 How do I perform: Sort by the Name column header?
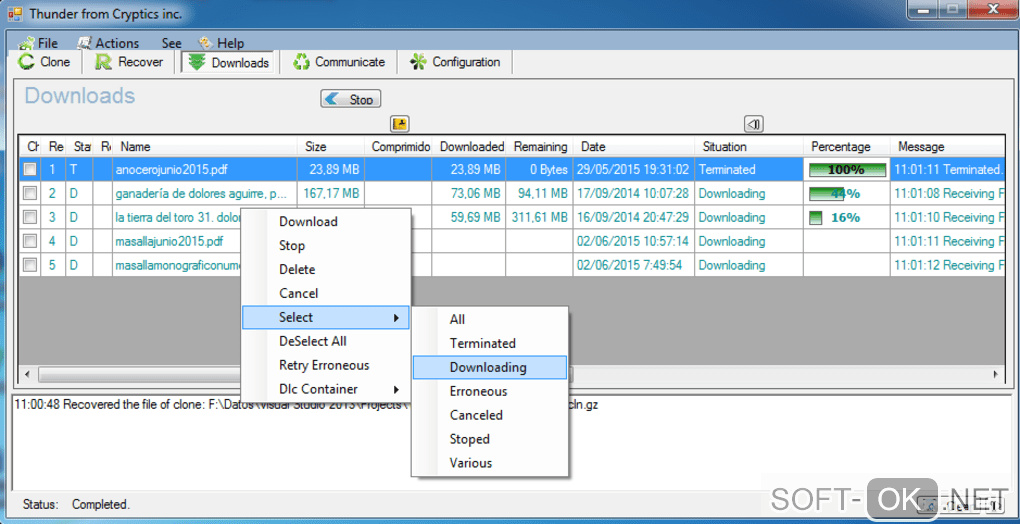point(205,147)
